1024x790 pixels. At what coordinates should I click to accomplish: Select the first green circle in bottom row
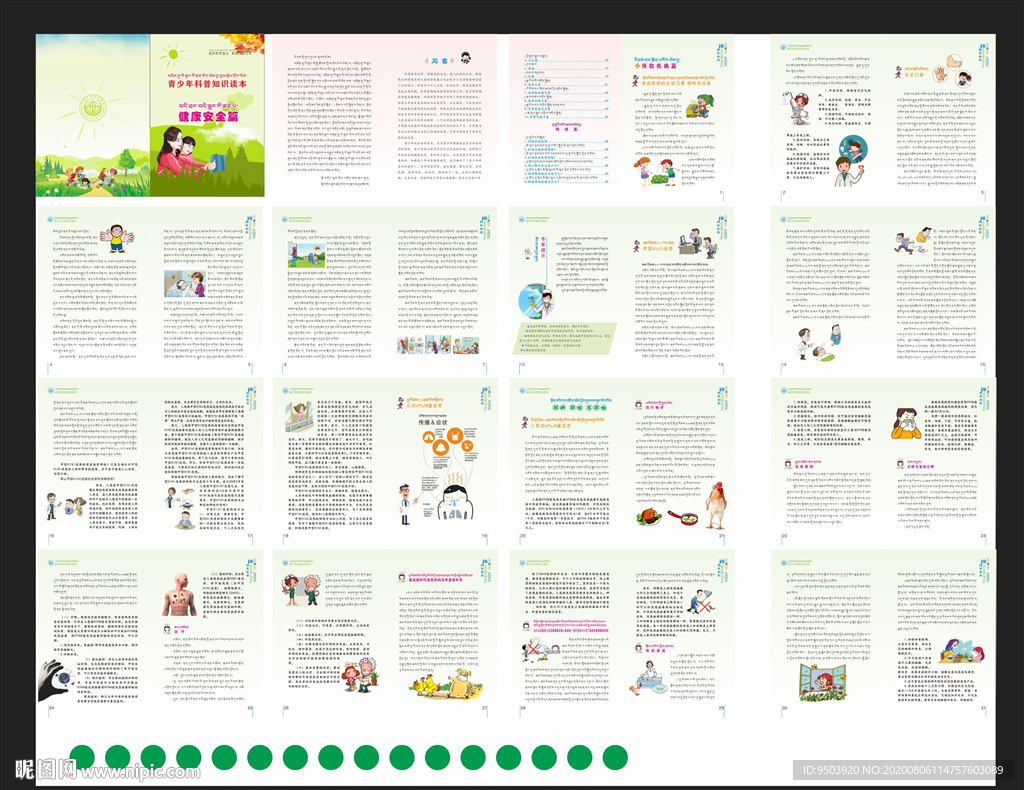click(82, 758)
